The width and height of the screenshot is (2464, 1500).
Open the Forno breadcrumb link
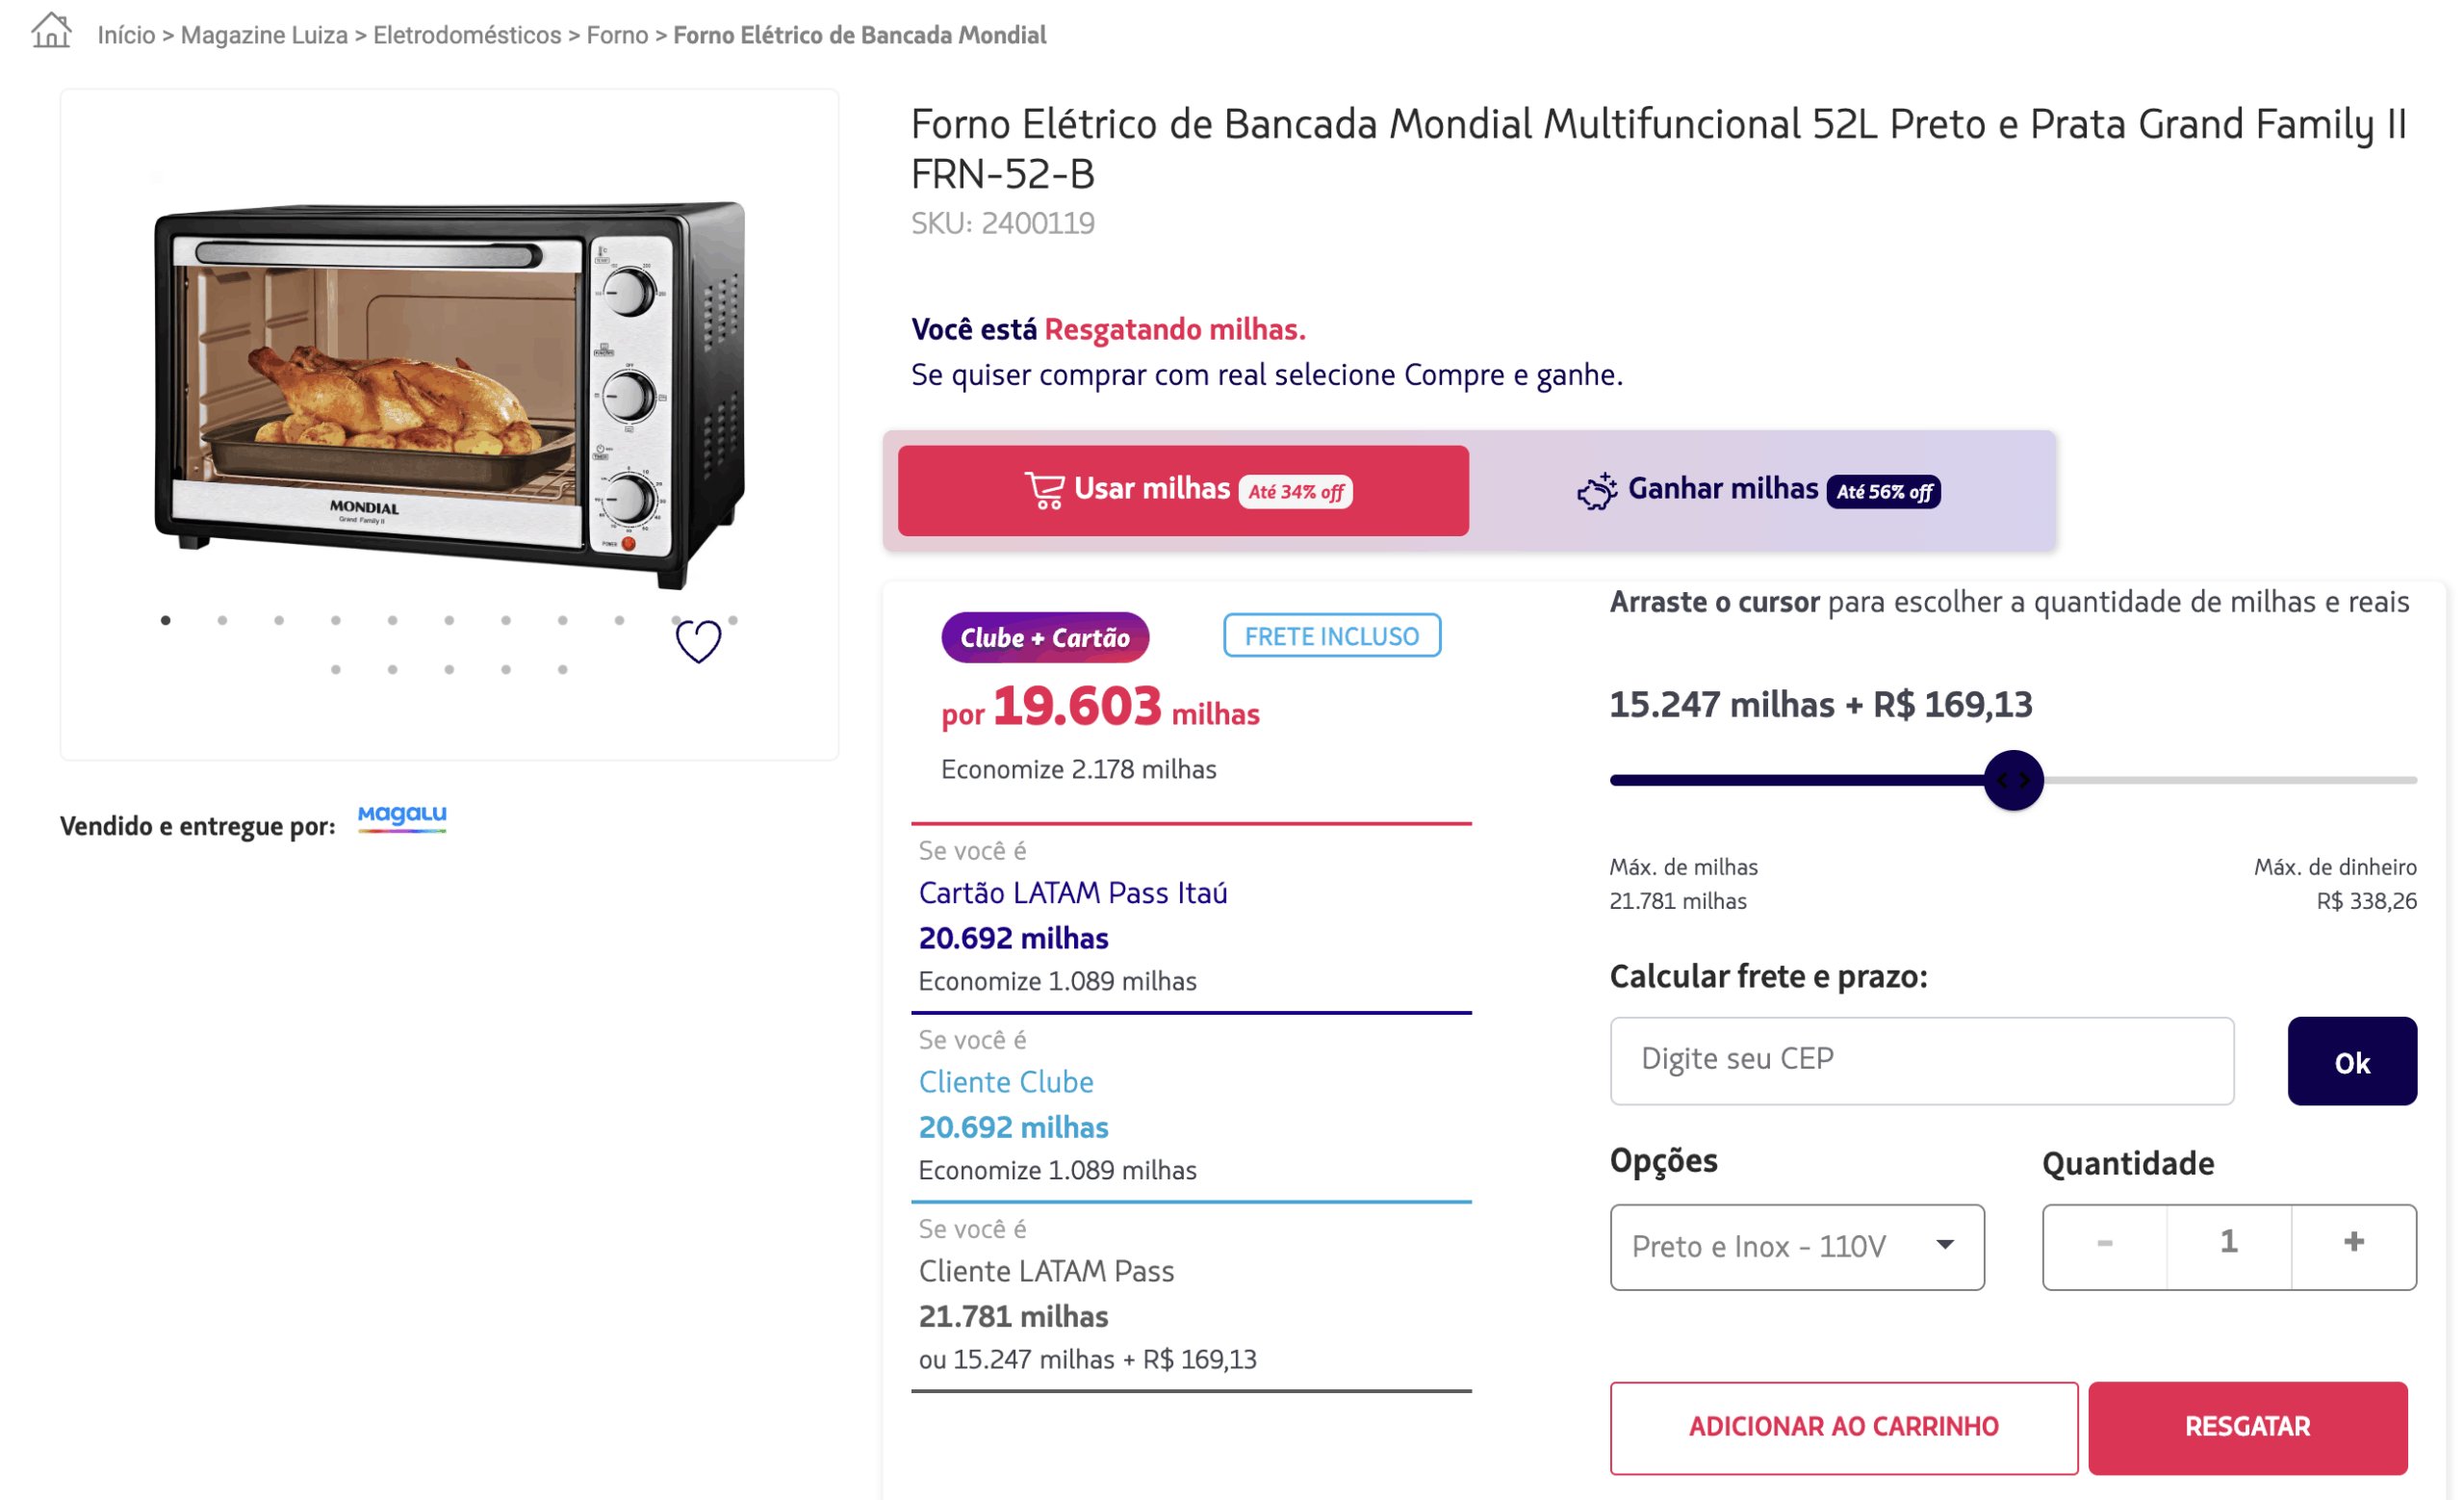click(x=617, y=36)
